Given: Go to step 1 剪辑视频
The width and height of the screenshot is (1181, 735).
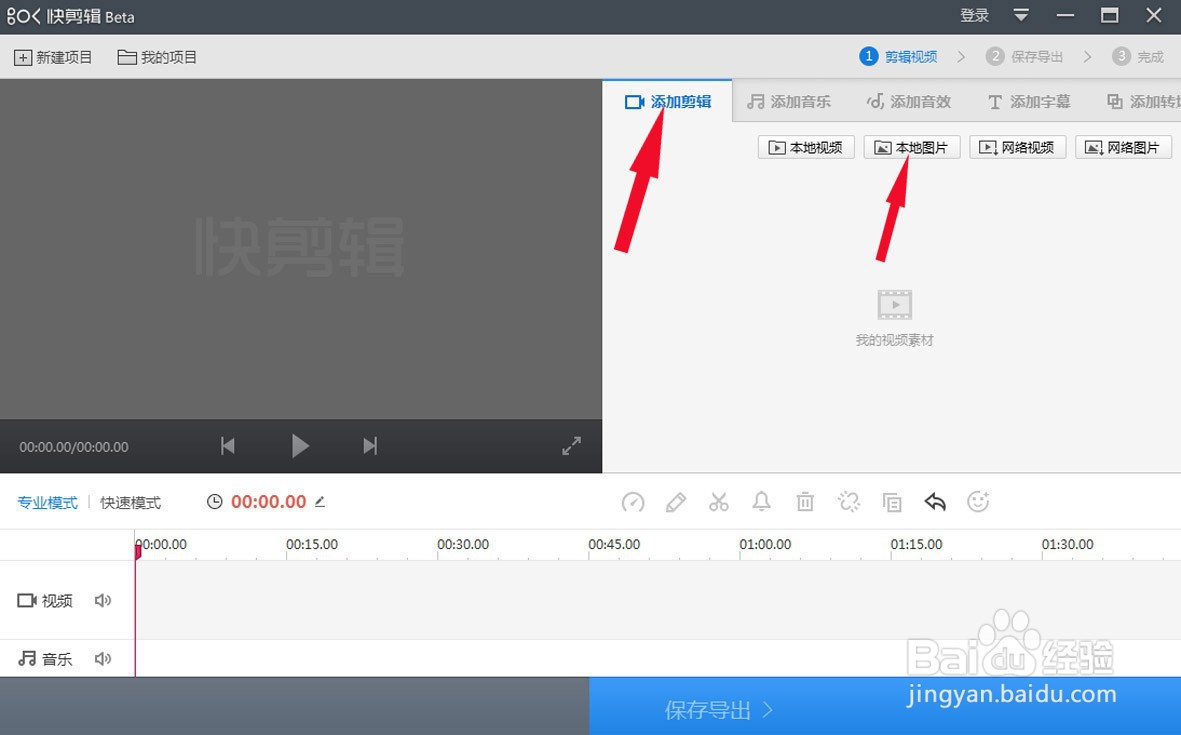Looking at the screenshot, I should point(899,56).
